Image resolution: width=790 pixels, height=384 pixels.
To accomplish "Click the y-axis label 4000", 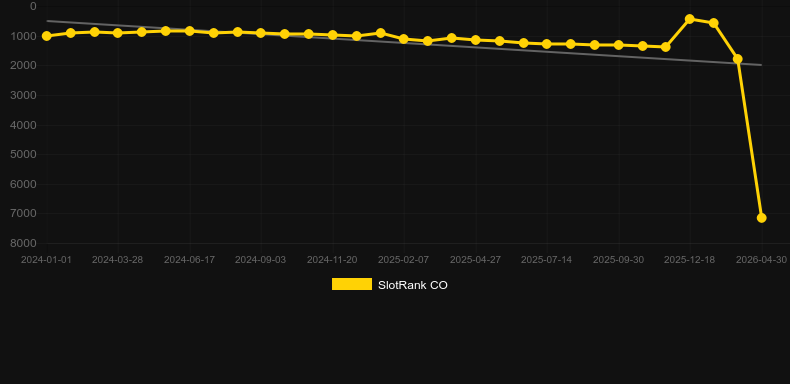I will [24, 125].
